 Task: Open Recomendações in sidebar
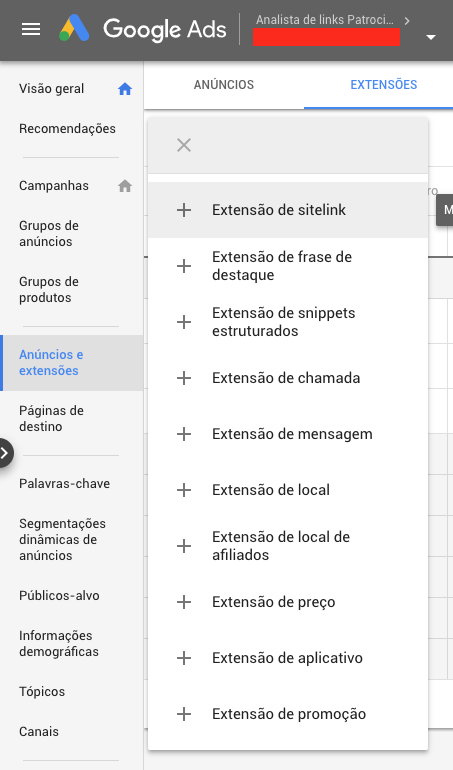(67, 129)
